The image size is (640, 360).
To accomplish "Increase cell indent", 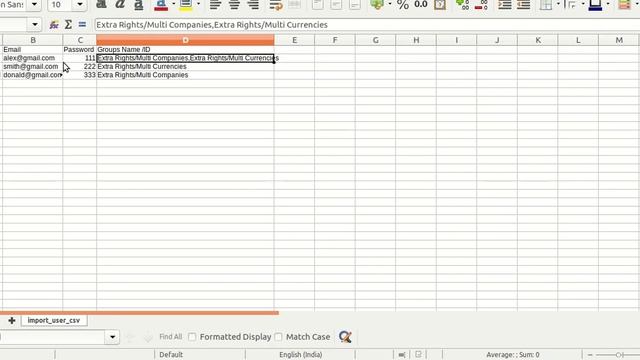I will pyautogui.click(x=504, y=5).
